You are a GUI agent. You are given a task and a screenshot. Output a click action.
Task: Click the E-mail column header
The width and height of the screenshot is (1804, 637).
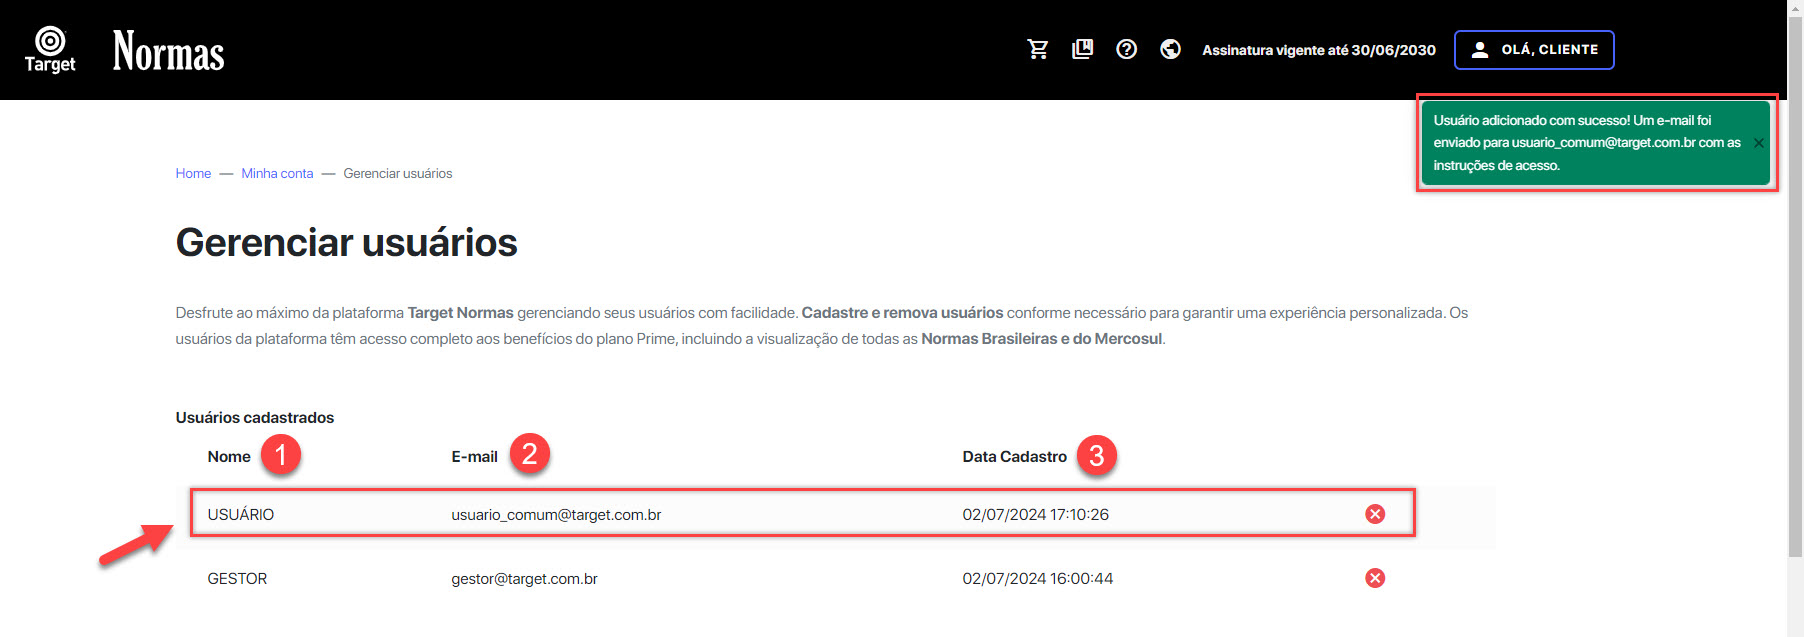(474, 456)
